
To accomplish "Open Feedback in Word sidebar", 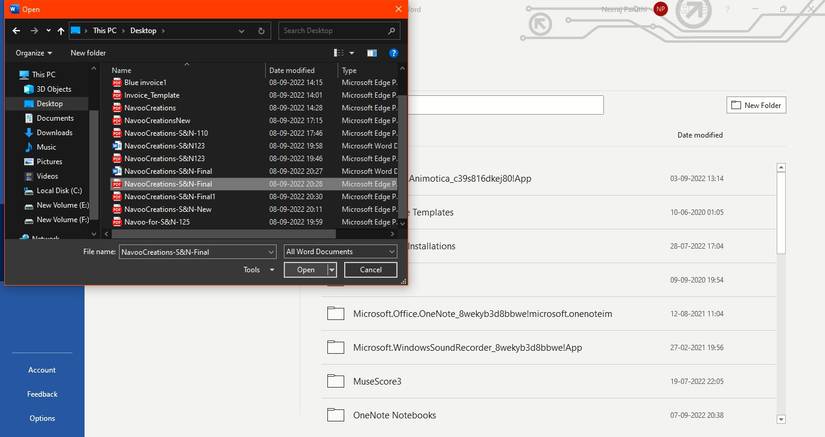I will coord(42,394).
